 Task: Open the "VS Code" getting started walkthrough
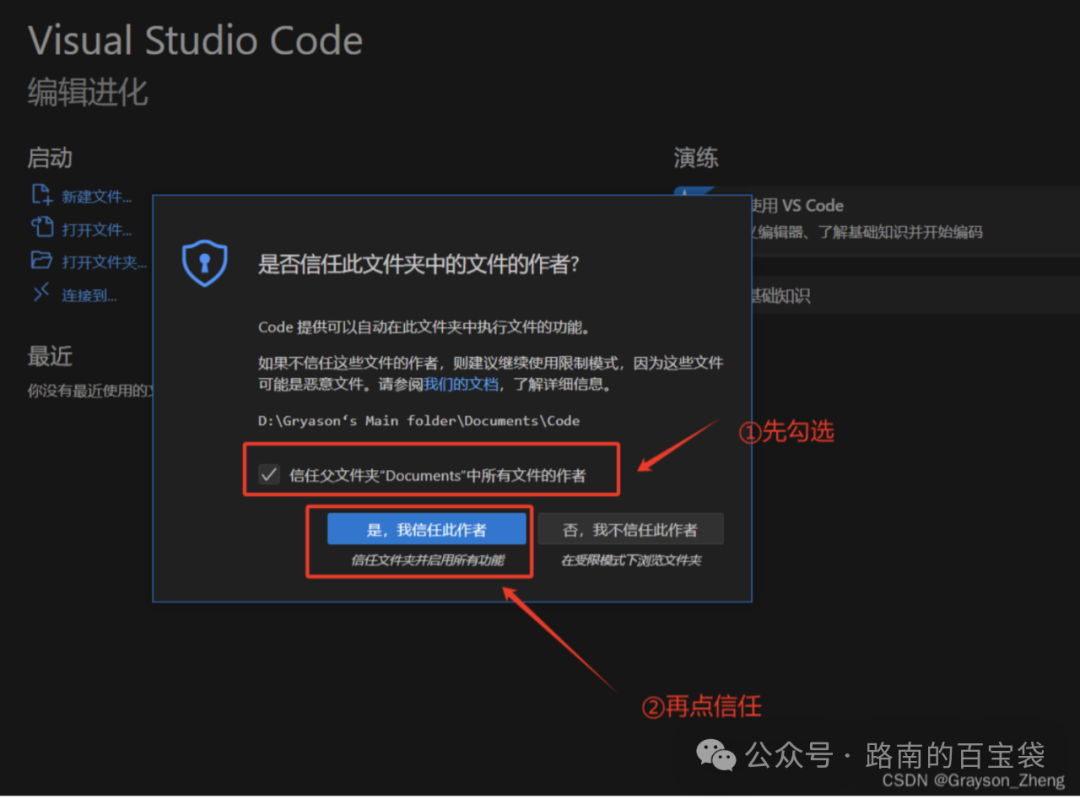tap(915, 219)
